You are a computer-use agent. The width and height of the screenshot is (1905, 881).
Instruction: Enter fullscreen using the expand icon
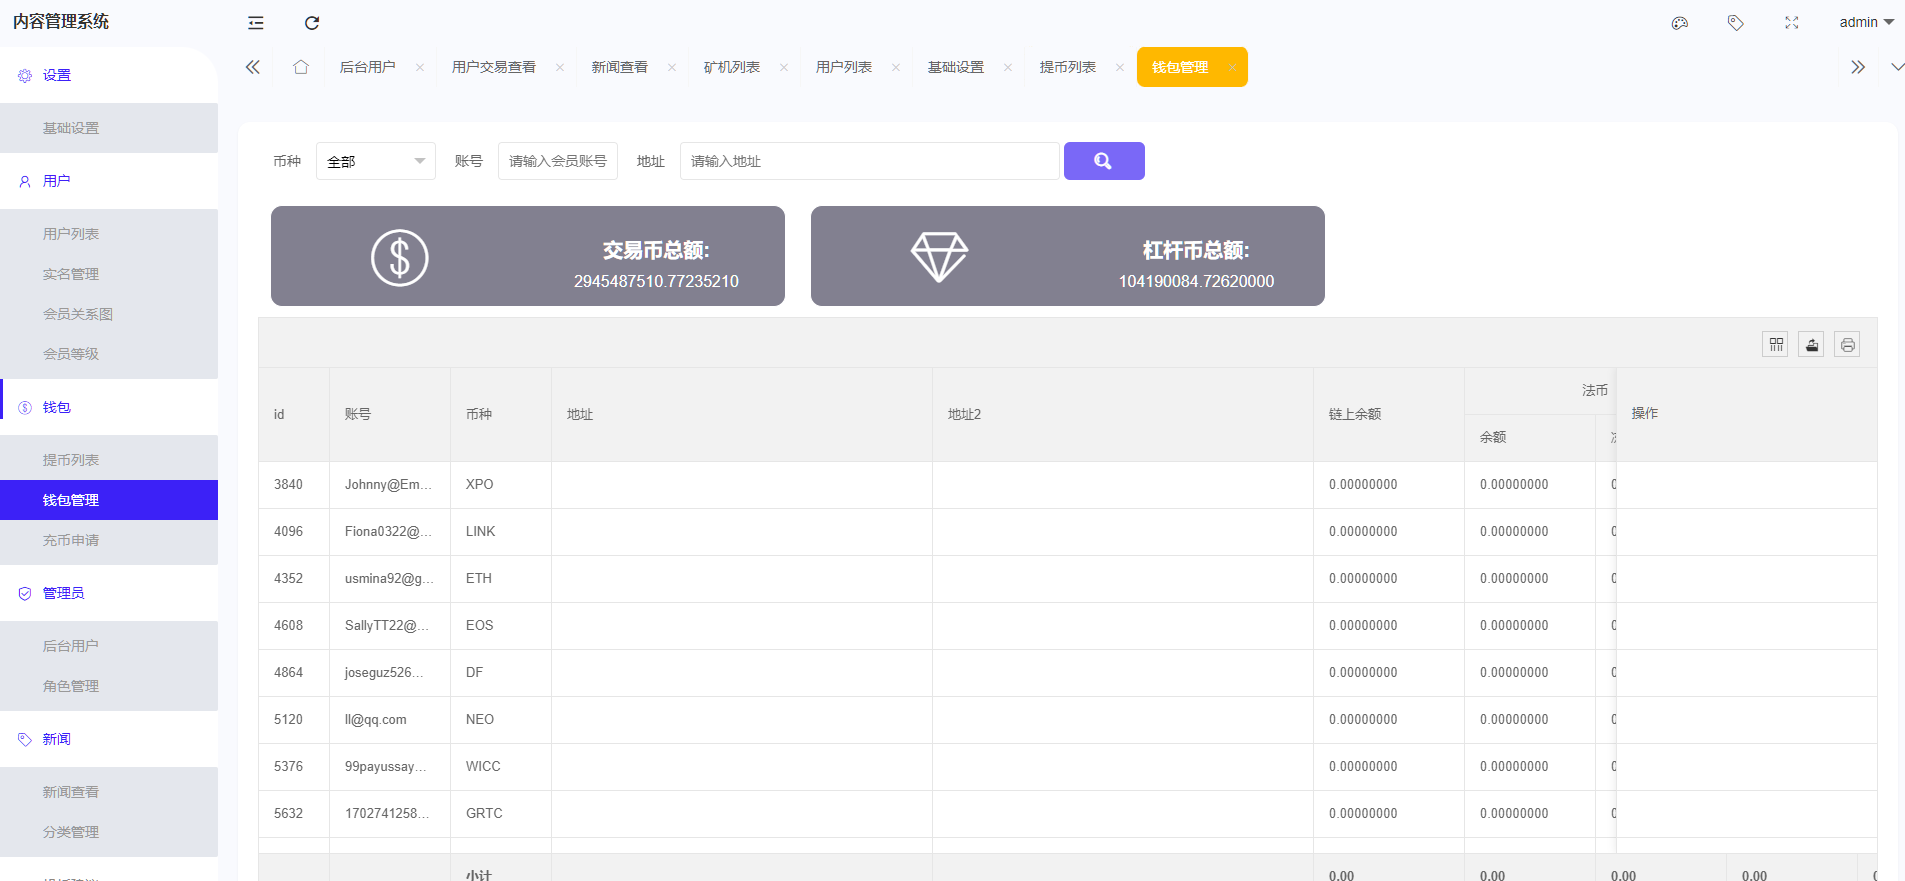(1792, 23)
